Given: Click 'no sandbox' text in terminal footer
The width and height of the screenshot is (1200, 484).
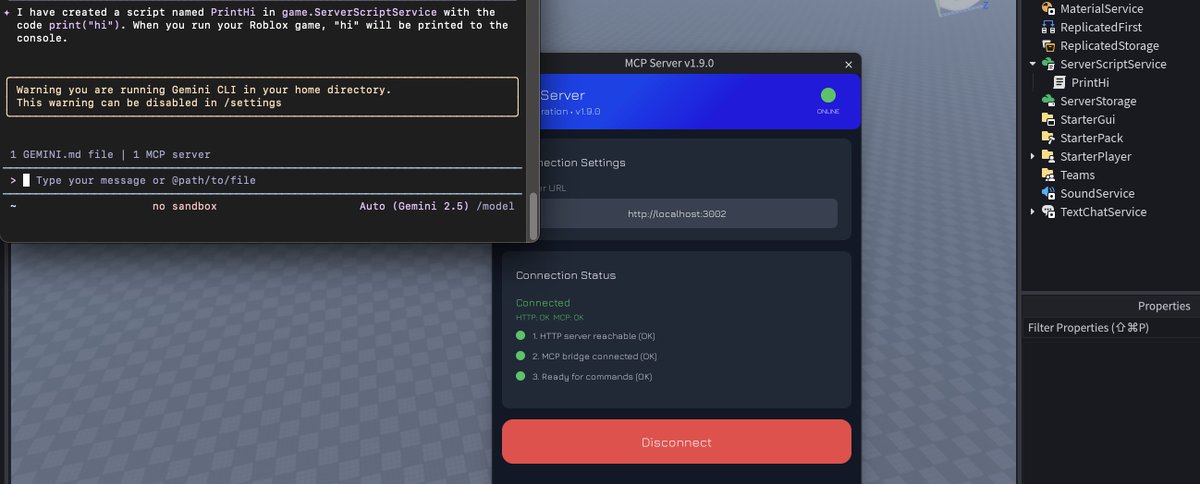Looking at the screenshot, I should point(184,206).
